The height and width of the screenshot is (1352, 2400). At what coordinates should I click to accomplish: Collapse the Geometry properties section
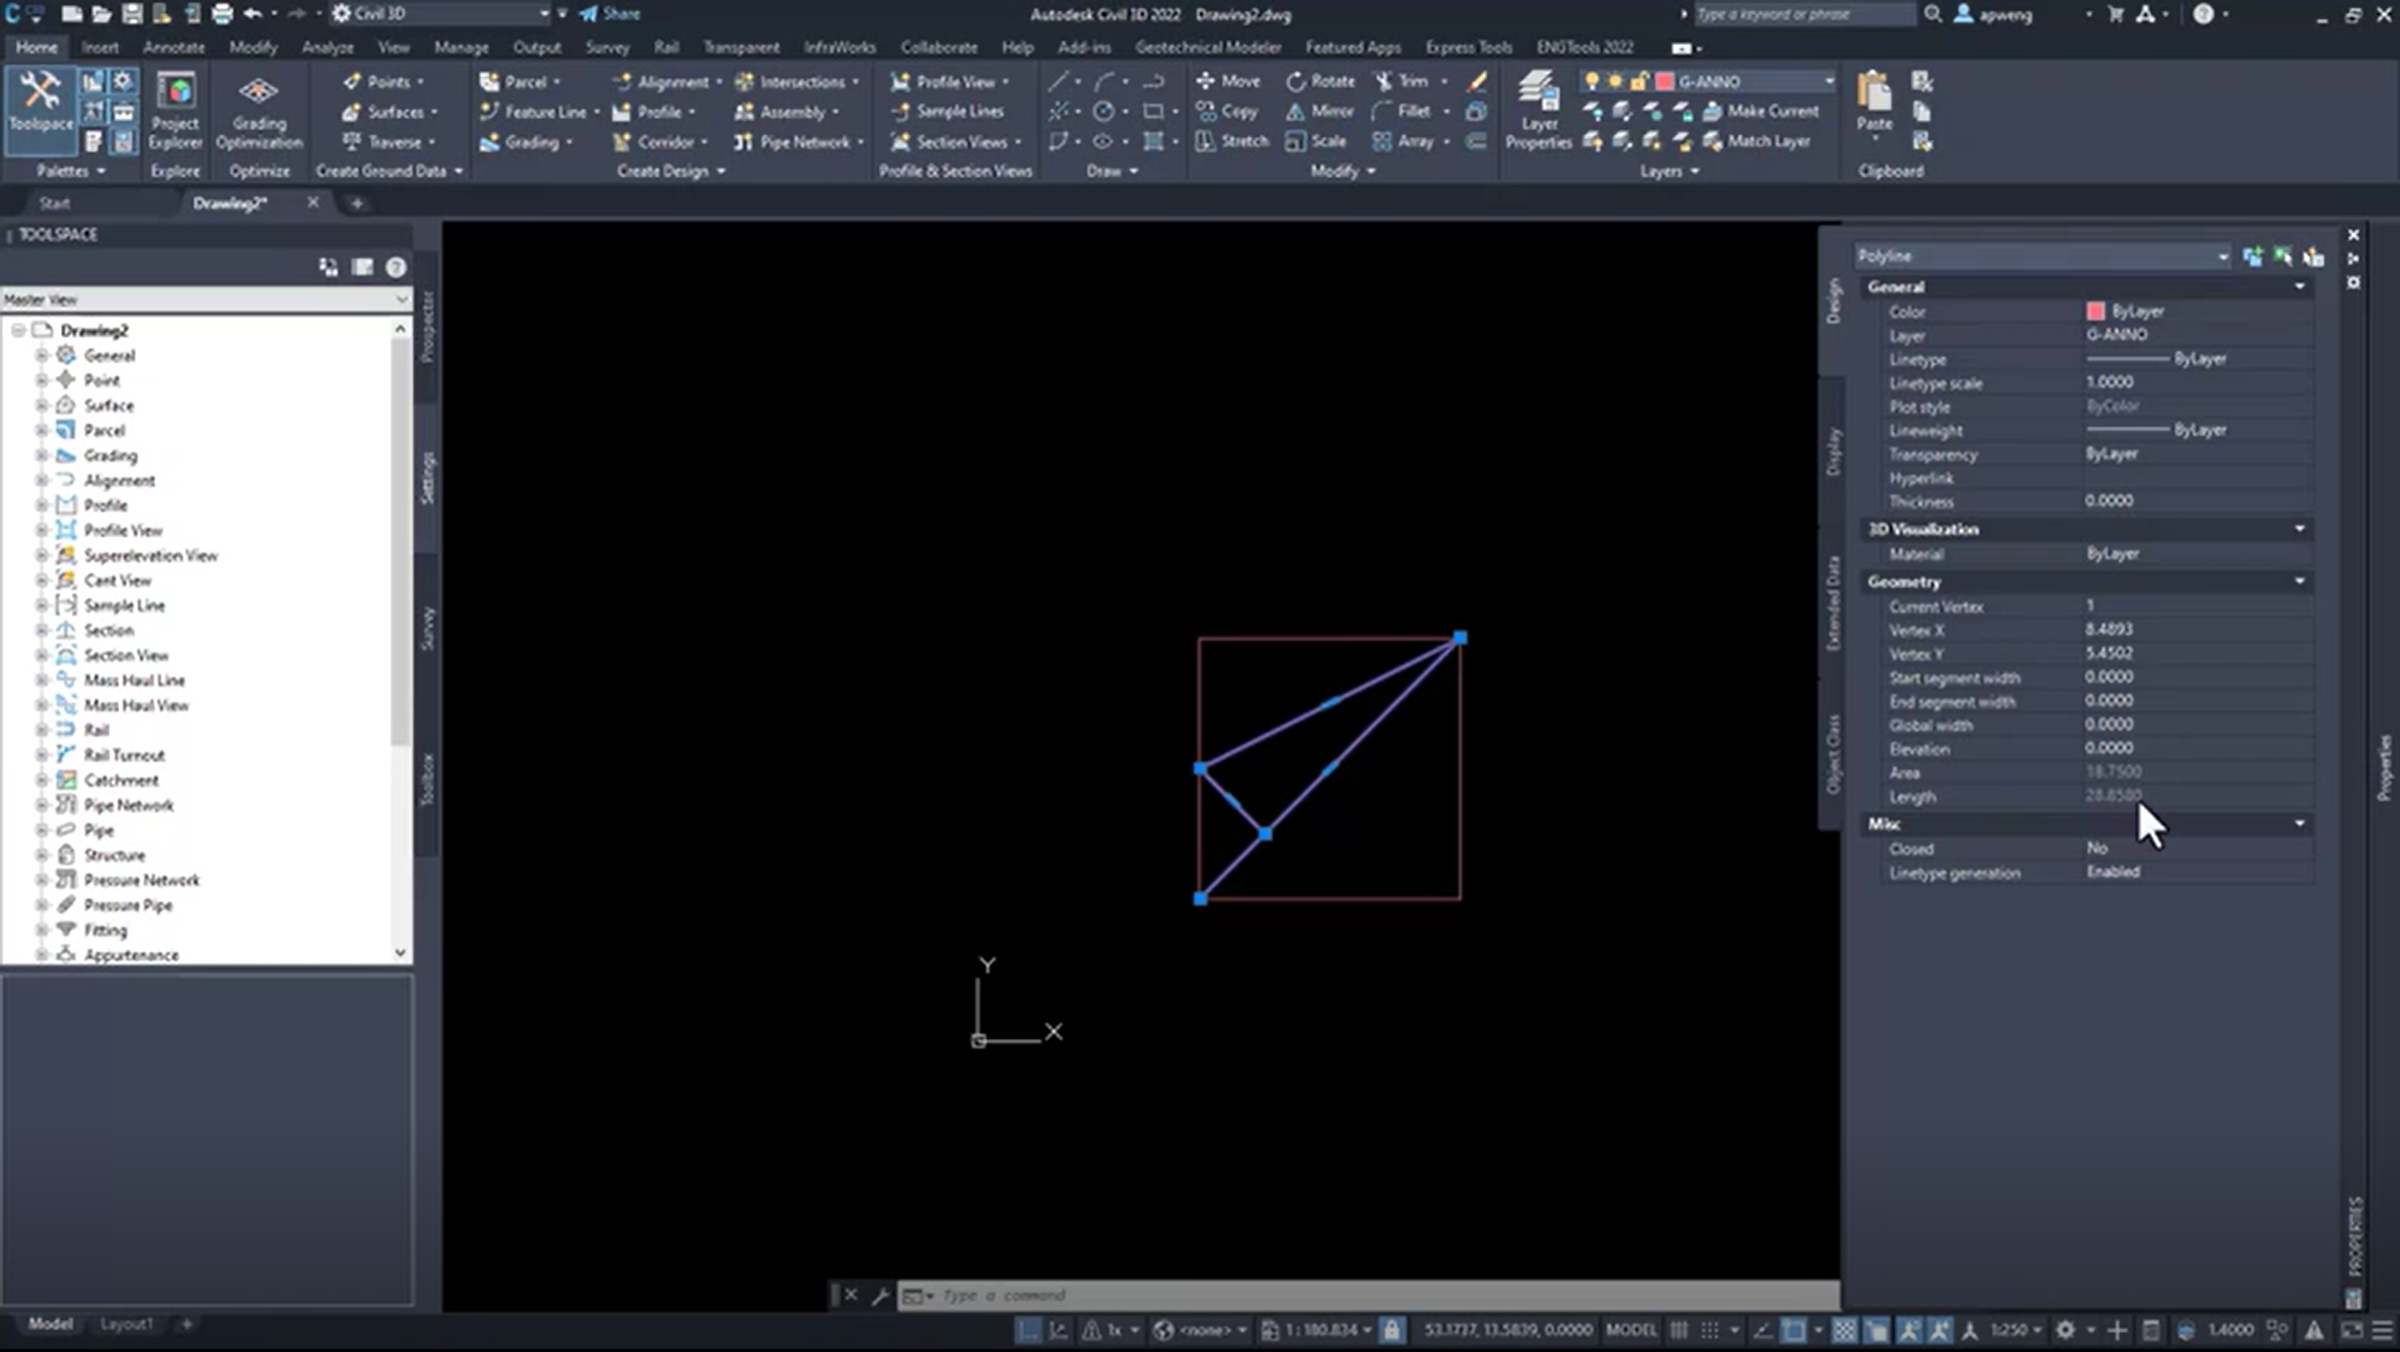(2299, 581)
